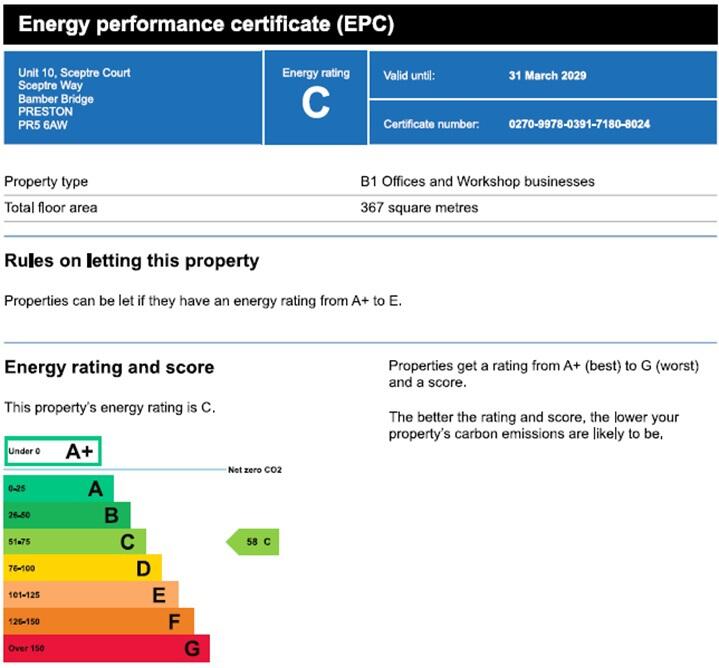Click the 'Under 0 A+' outlined box

tap(53, 451)
